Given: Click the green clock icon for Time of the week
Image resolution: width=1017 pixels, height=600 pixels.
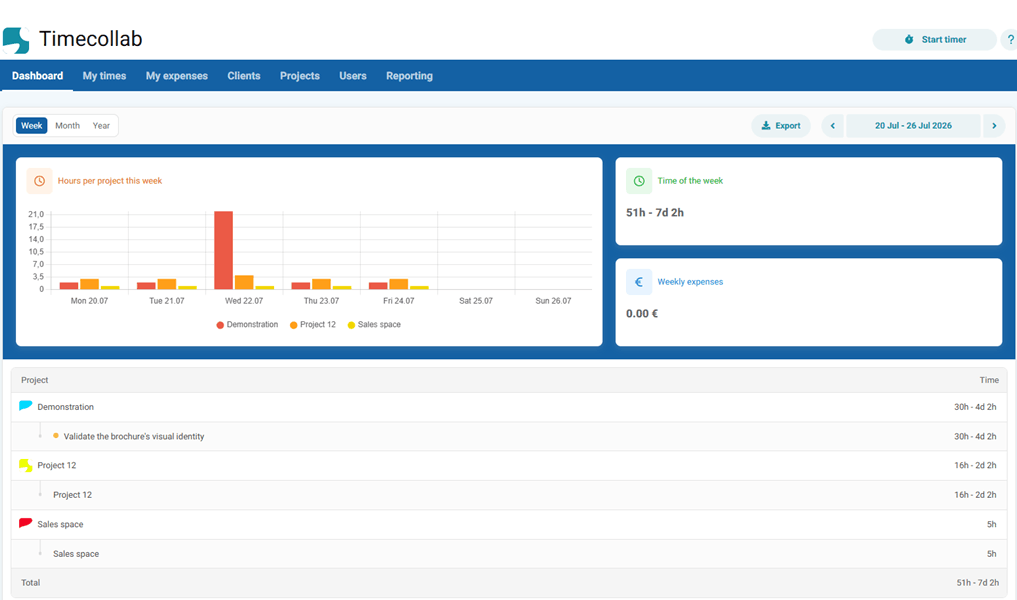Looking at the screenshot, I should 639,181.
